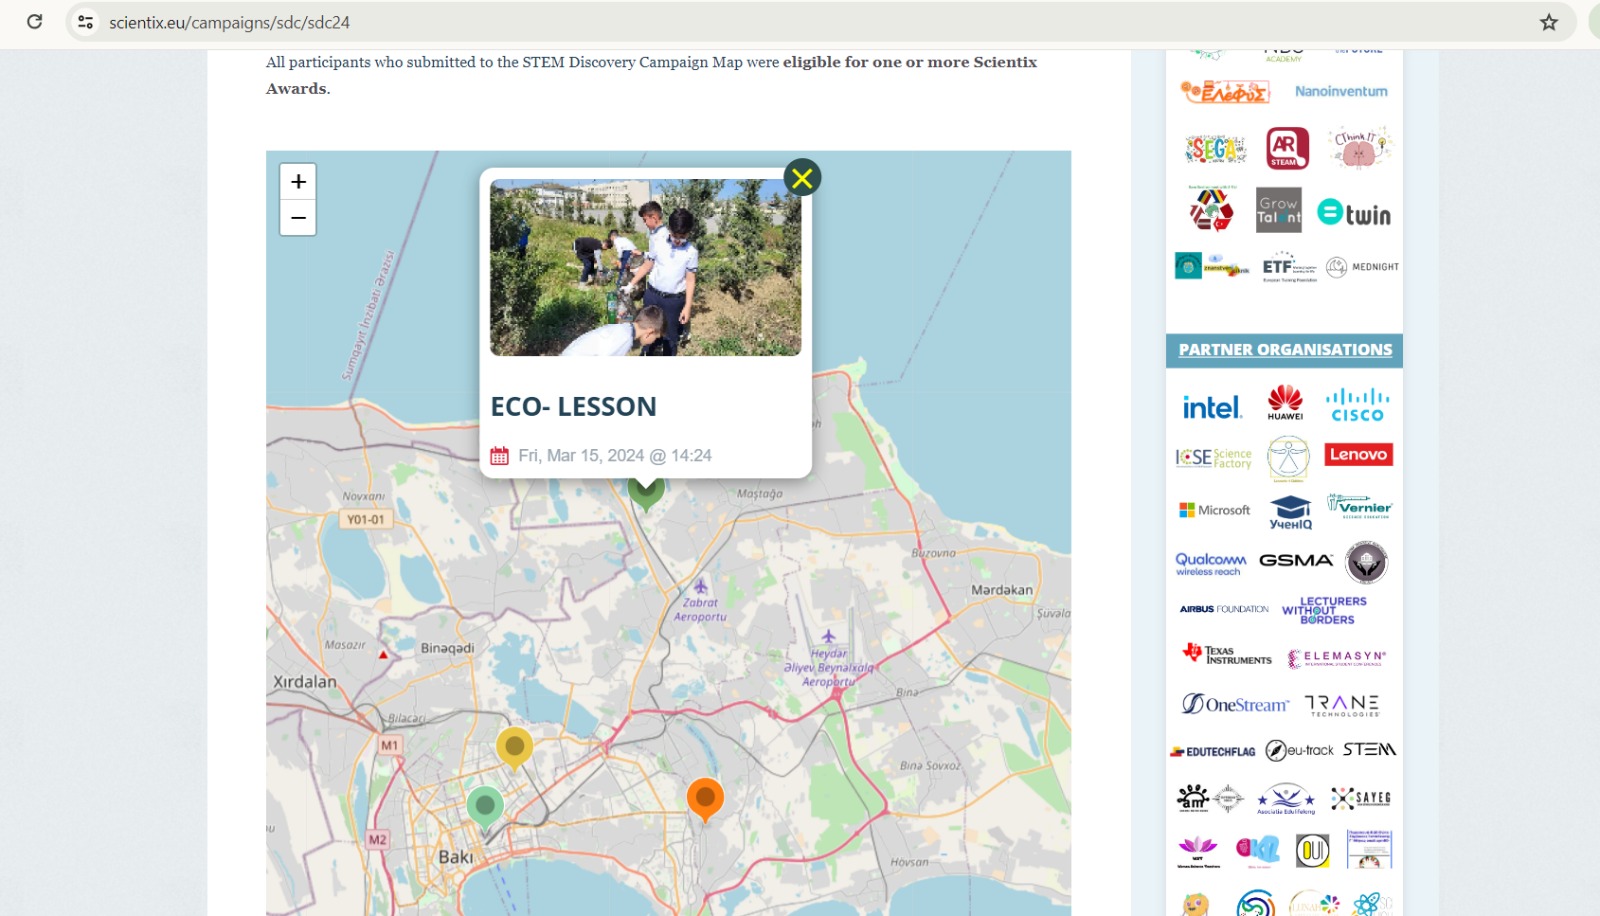Click the YчeнIQ logo

tap(1290, 512)
